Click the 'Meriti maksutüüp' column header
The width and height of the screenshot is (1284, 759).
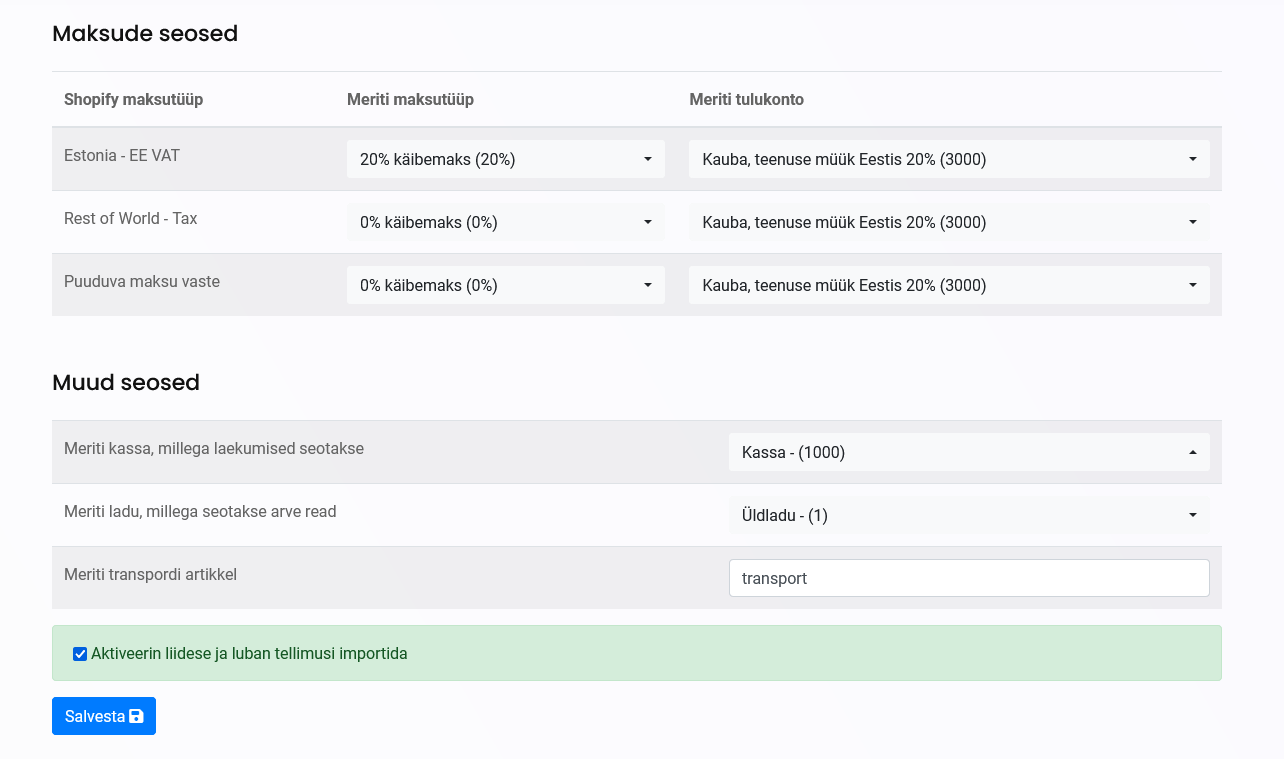tap(410, 99)
